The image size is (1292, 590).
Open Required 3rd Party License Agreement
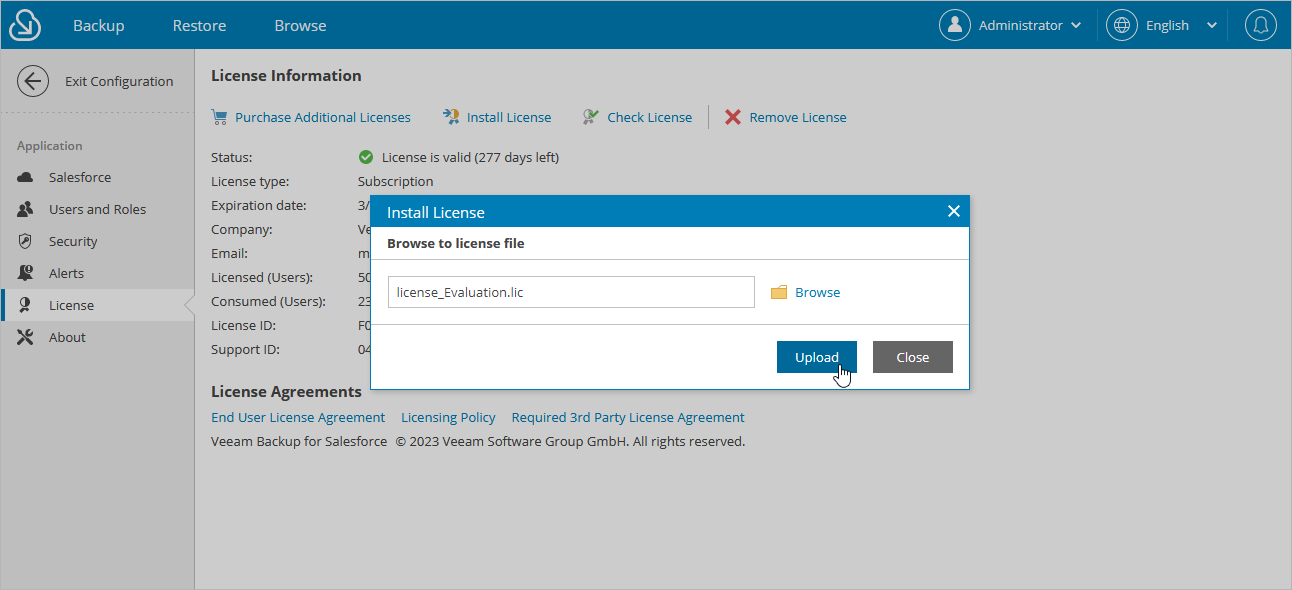click(x=628, y=417)
